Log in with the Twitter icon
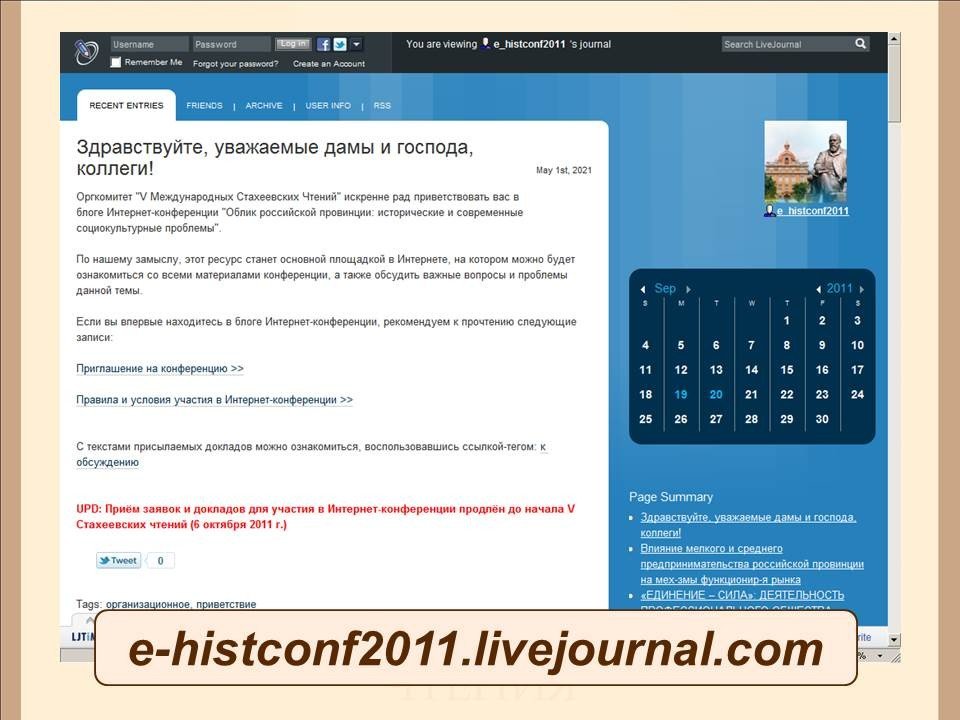 tap(340, 44)
